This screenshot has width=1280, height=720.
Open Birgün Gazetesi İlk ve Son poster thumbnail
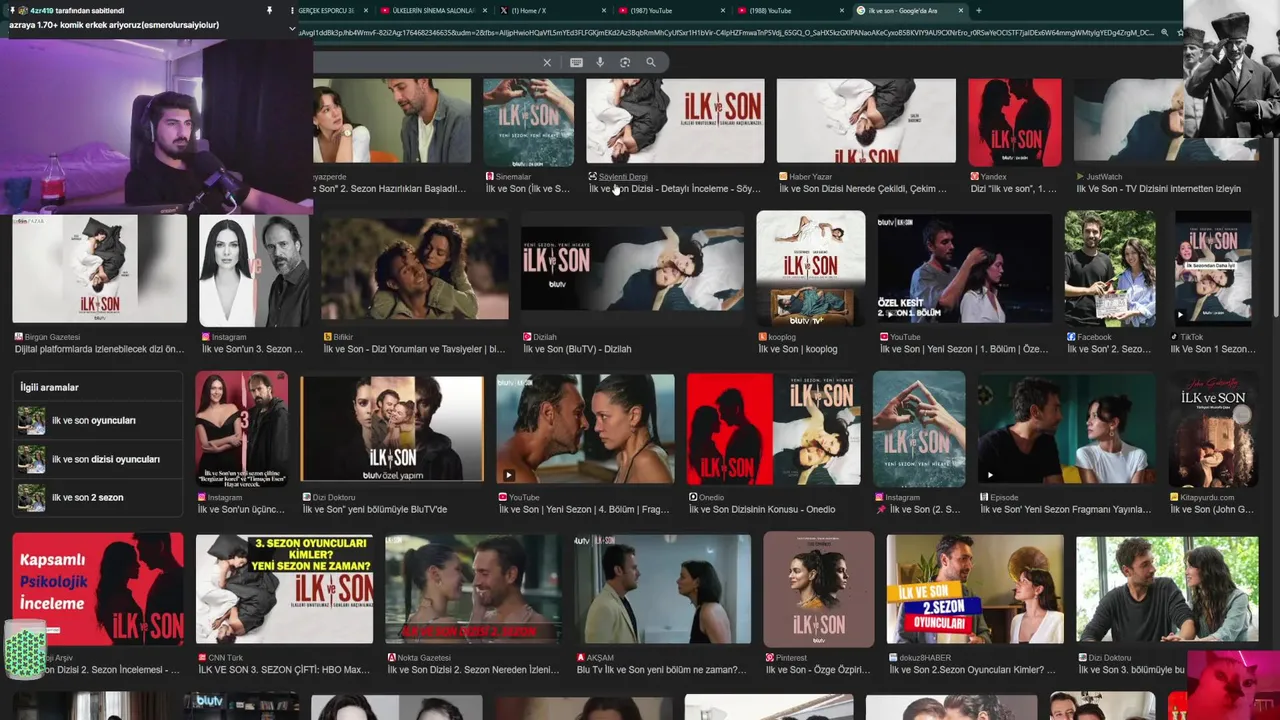99,269
